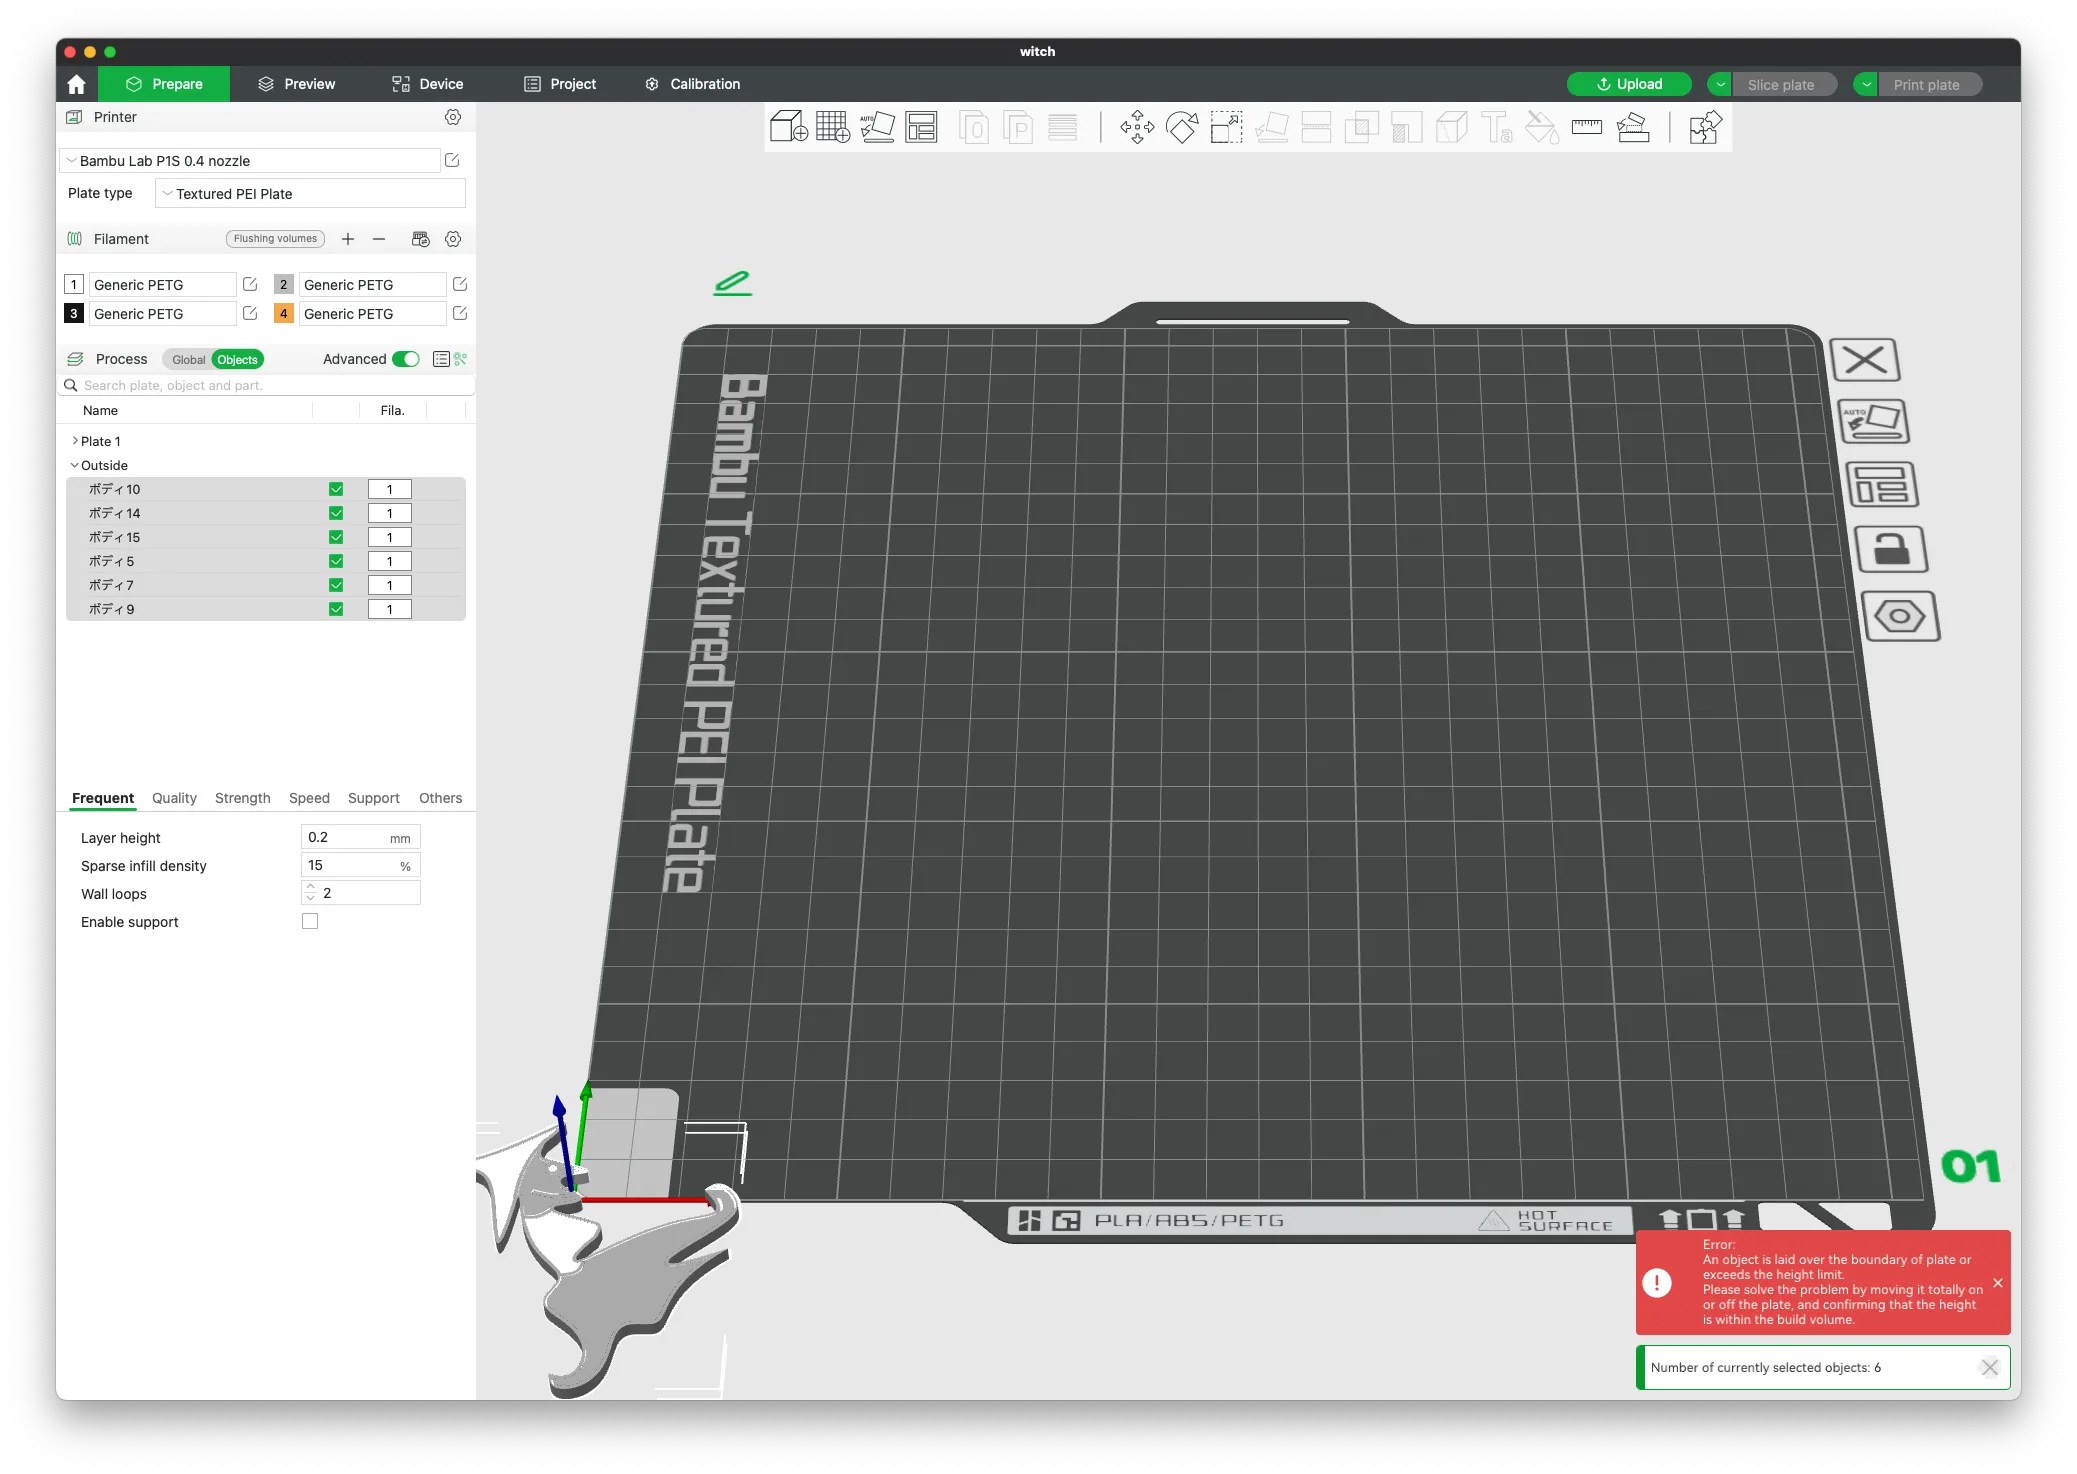
Task: Select the Rotate tool
Action: coord(1182,127)
